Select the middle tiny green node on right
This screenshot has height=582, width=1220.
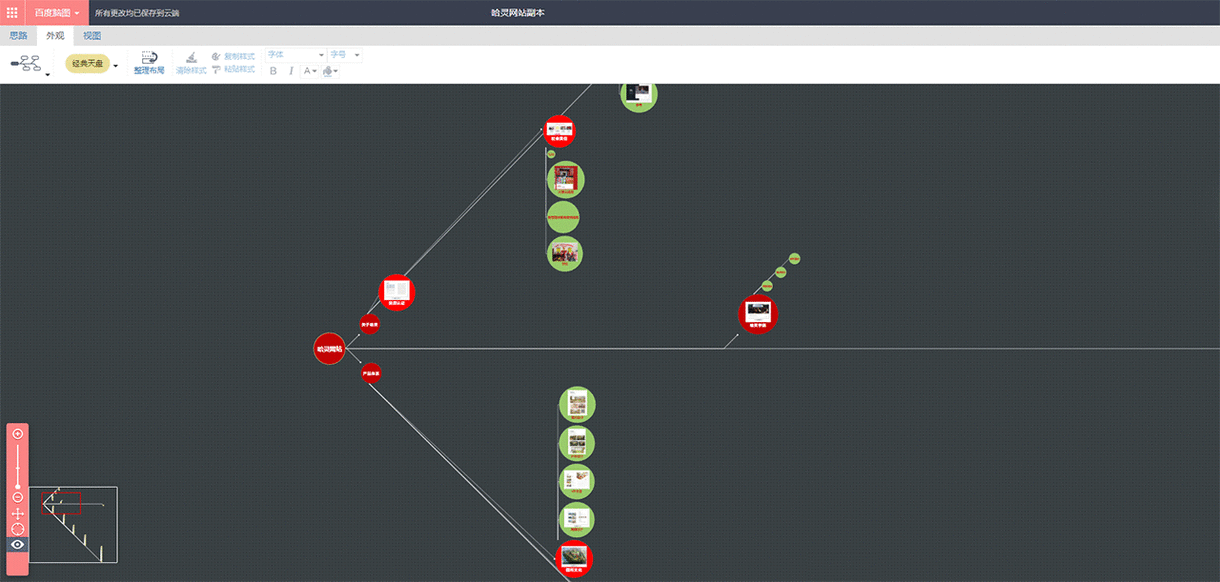[x=781, y=272]
